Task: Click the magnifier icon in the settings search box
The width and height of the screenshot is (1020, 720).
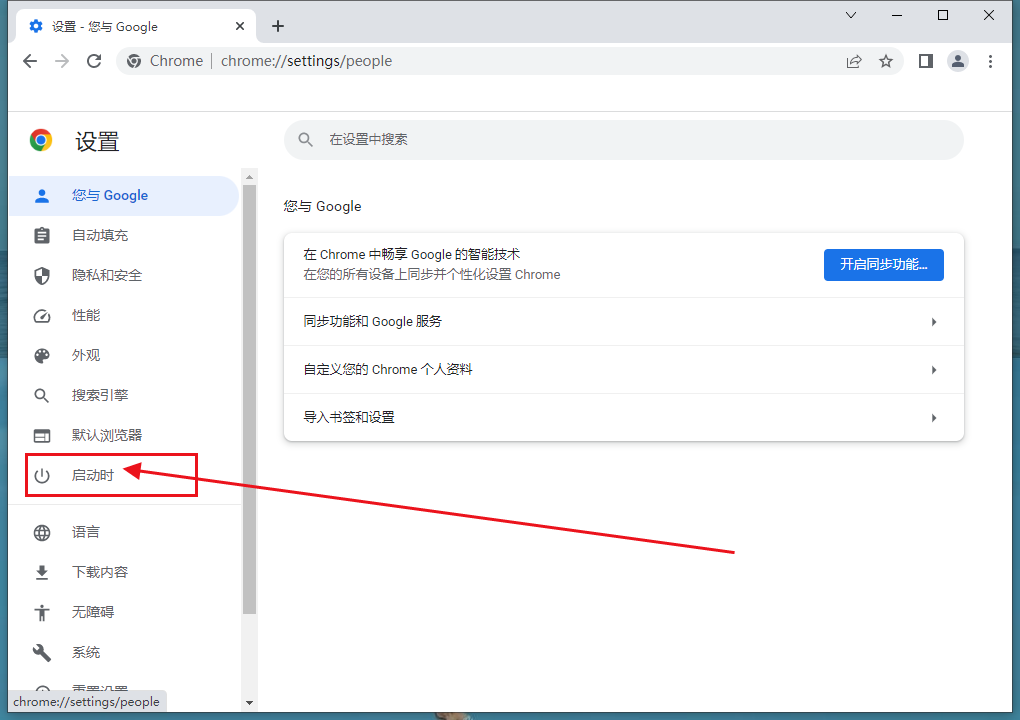Action: 305,140
